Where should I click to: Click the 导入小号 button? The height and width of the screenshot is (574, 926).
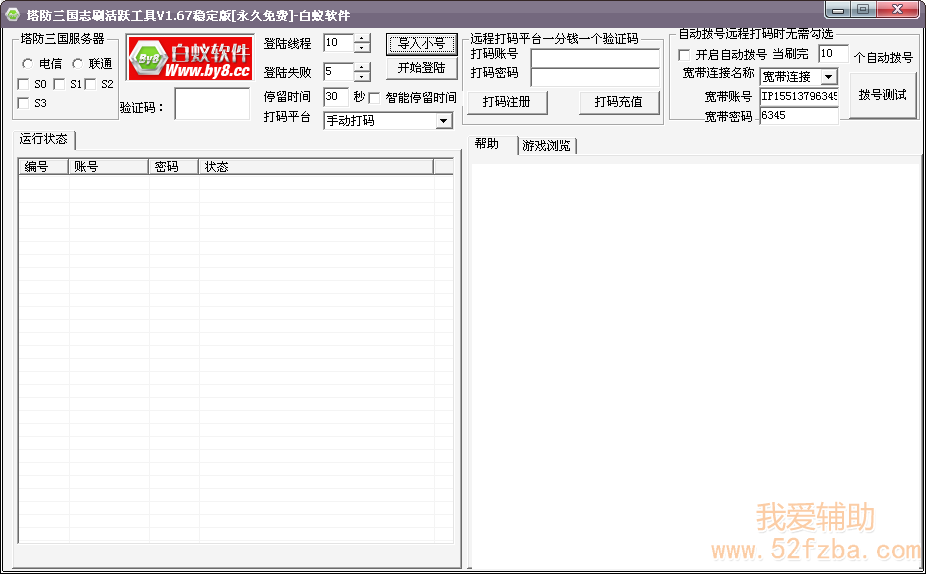point(421,44)
